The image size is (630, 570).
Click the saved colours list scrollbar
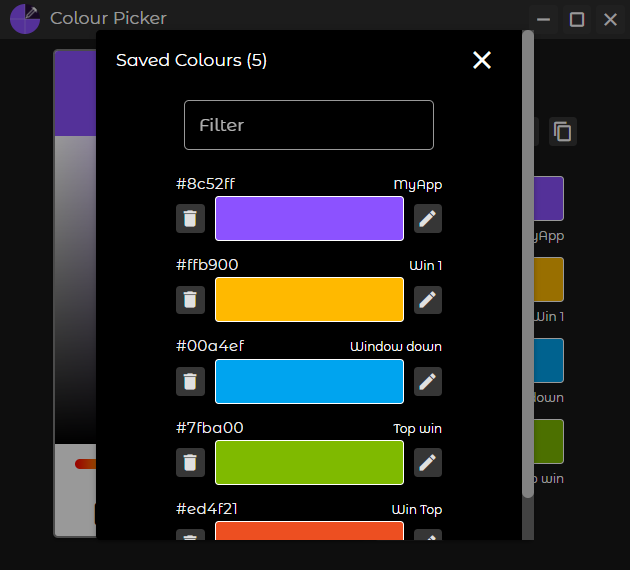click(527, 260)
